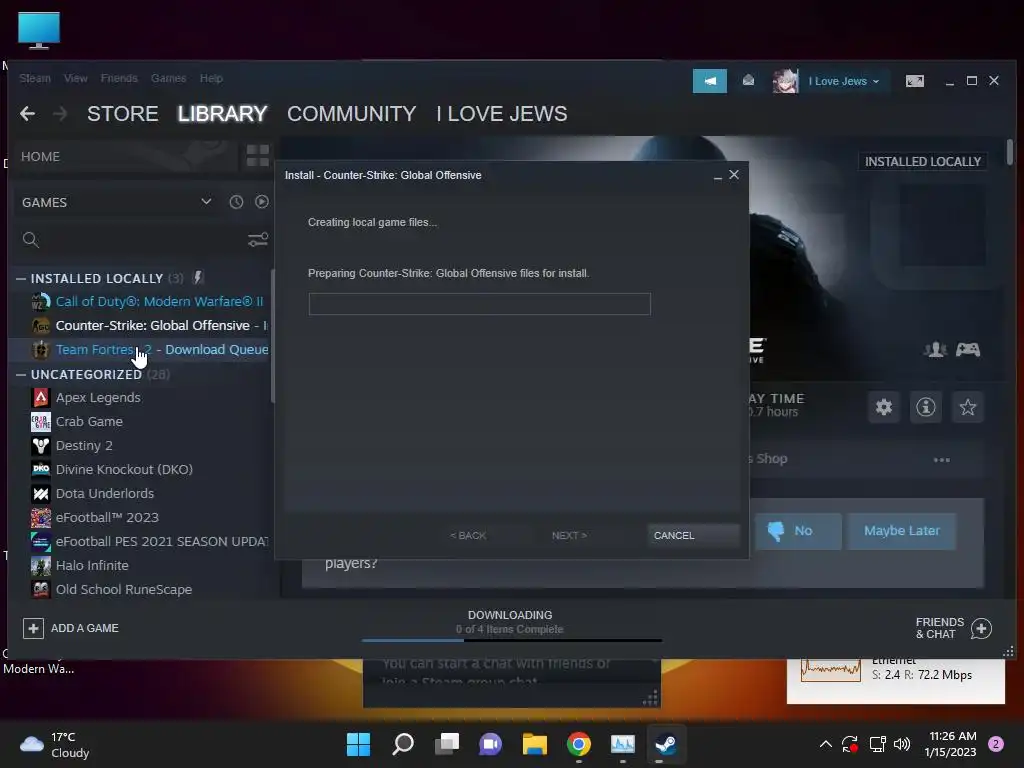This screenshot has width=1024, height=768.
Task: Open Windows Start menu
Action: (358, 744)
